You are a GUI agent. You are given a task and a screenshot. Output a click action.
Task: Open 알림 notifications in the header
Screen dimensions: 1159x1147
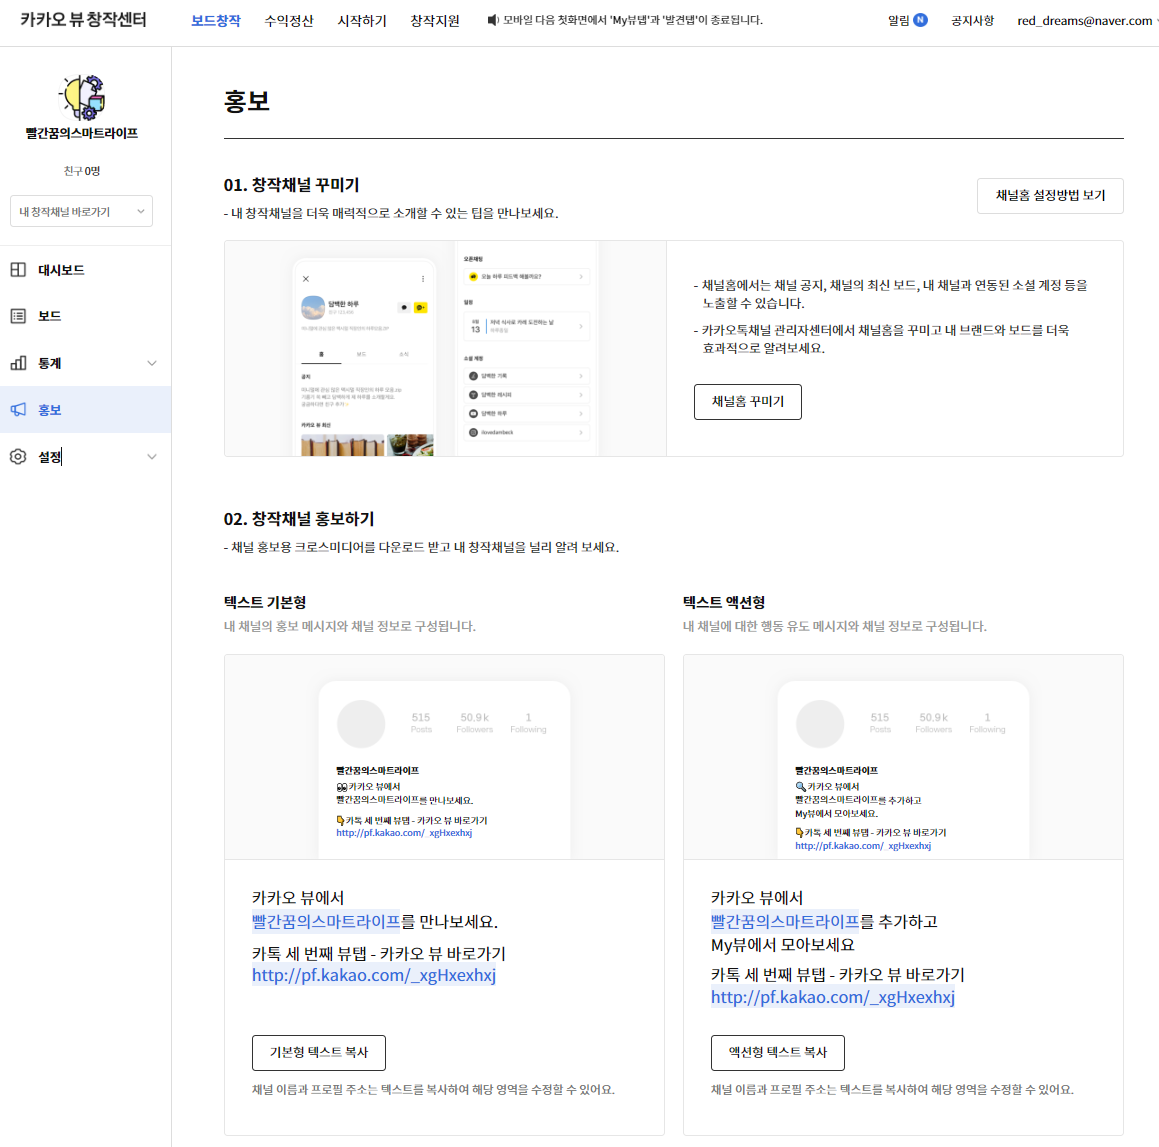(899, 21)
